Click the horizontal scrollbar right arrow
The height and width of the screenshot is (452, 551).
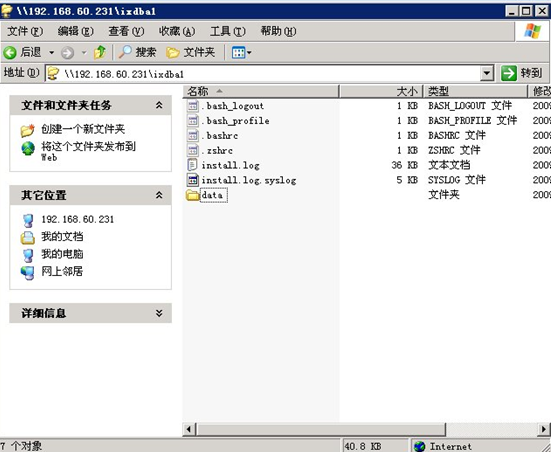pyautogui.click(x=544, y=429)
